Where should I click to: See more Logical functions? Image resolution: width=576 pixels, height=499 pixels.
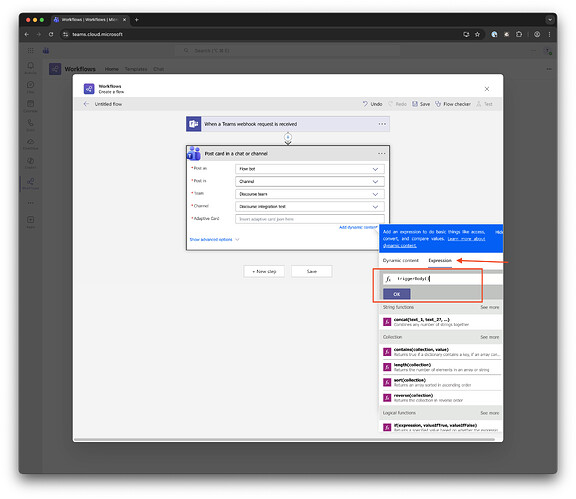pyautogui.click(x=489, y=413)
